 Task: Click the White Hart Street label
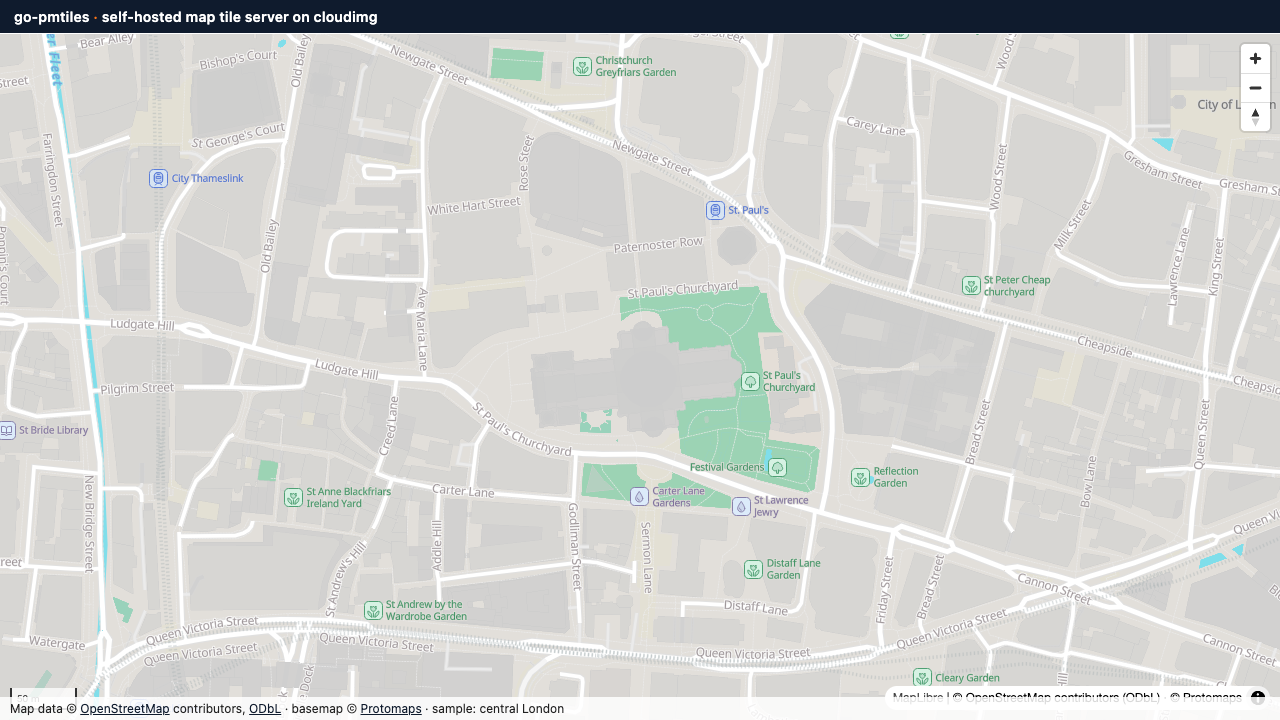(x=474, y=206)
